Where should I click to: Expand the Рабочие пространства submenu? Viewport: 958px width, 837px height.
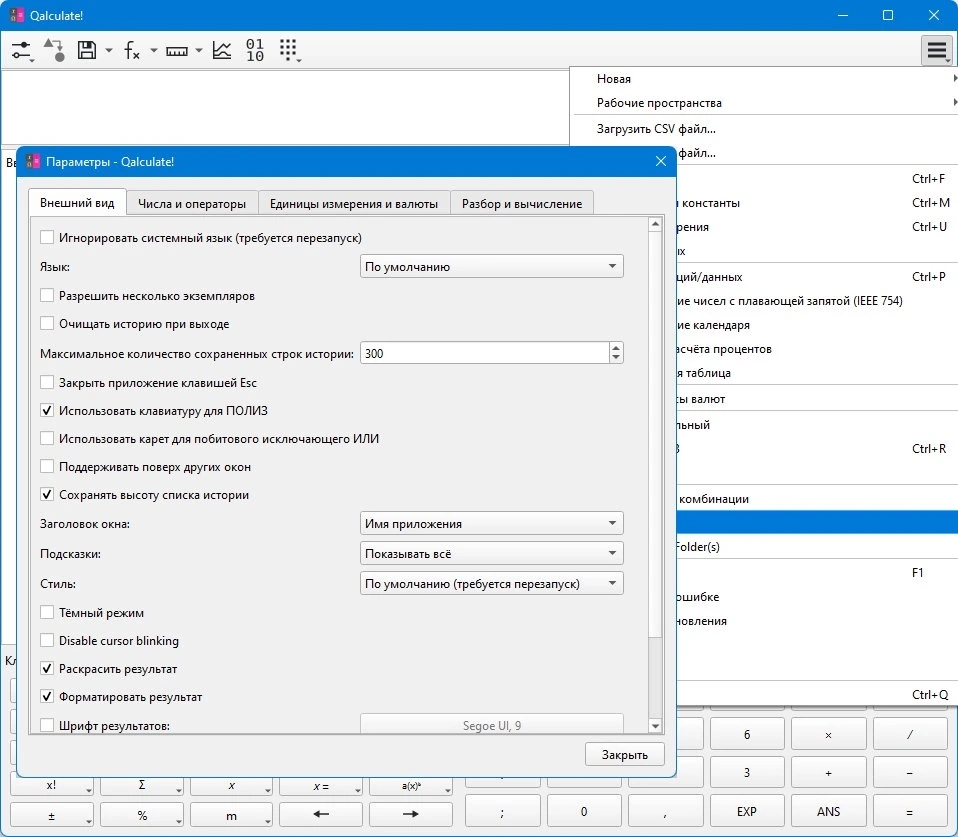click(766, 103)
